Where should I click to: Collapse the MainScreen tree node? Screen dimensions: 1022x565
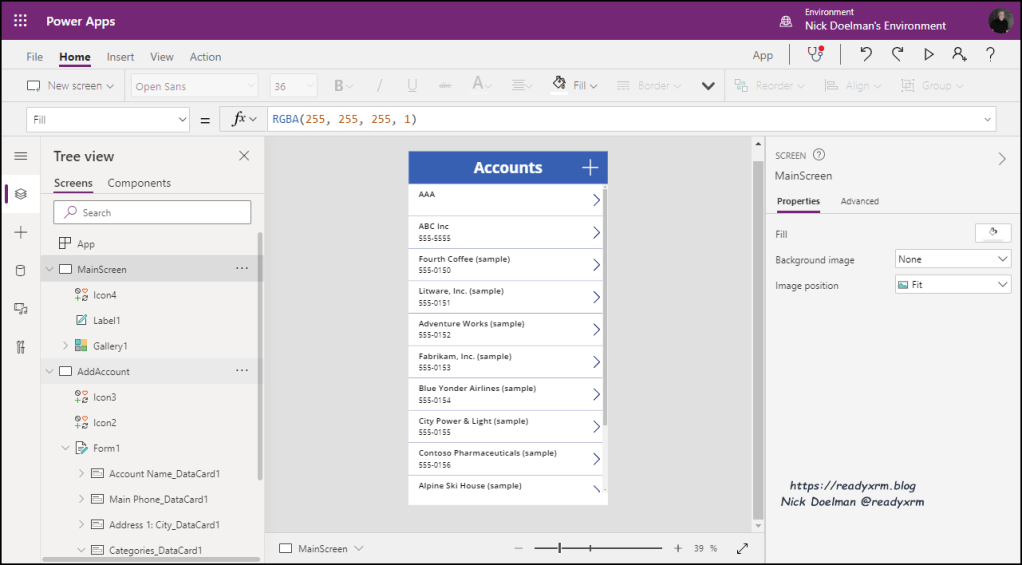(x=49, y=270)
